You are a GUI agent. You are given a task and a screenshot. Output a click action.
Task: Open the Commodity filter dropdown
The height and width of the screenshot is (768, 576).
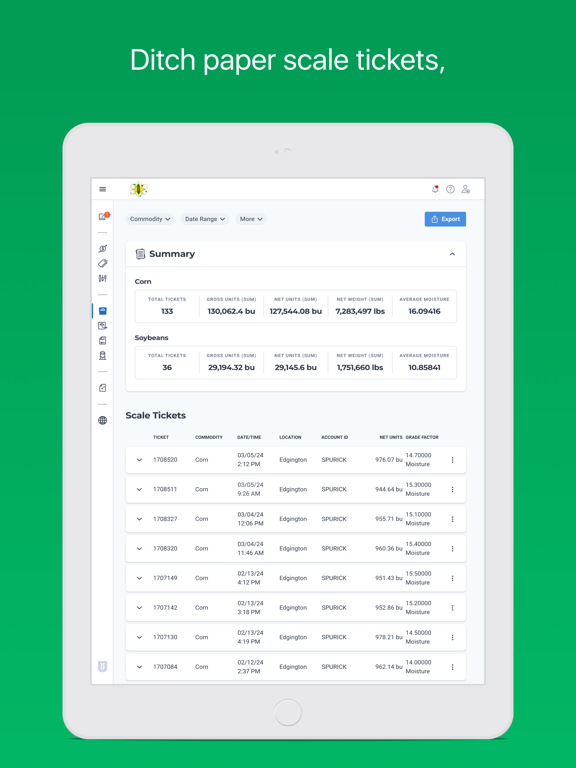point(150,219)
